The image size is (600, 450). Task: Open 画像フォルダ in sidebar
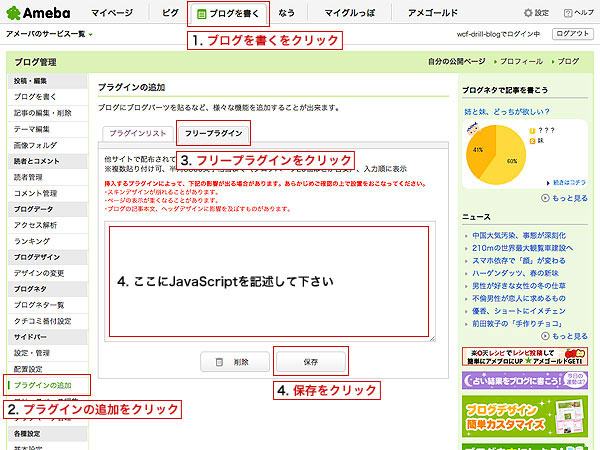coord(35,145)
